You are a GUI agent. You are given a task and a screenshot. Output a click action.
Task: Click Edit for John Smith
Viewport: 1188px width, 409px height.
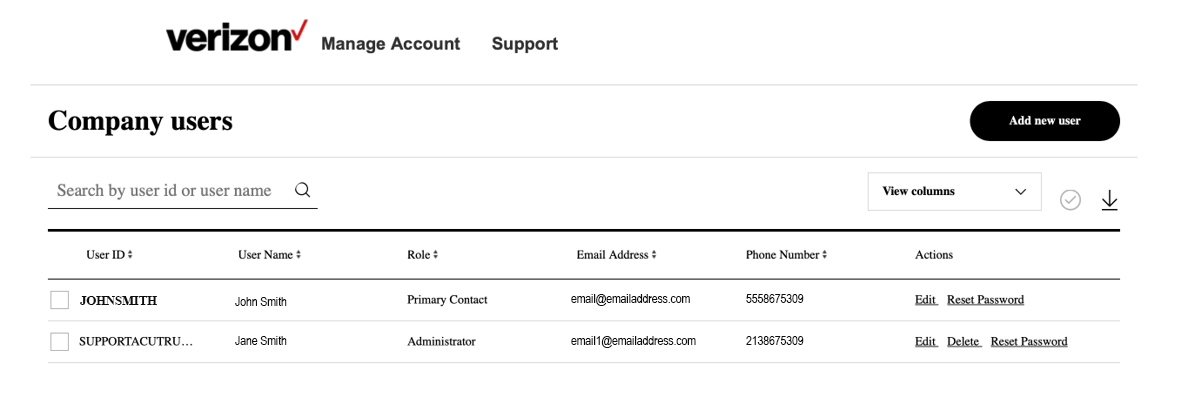(926, 300)
